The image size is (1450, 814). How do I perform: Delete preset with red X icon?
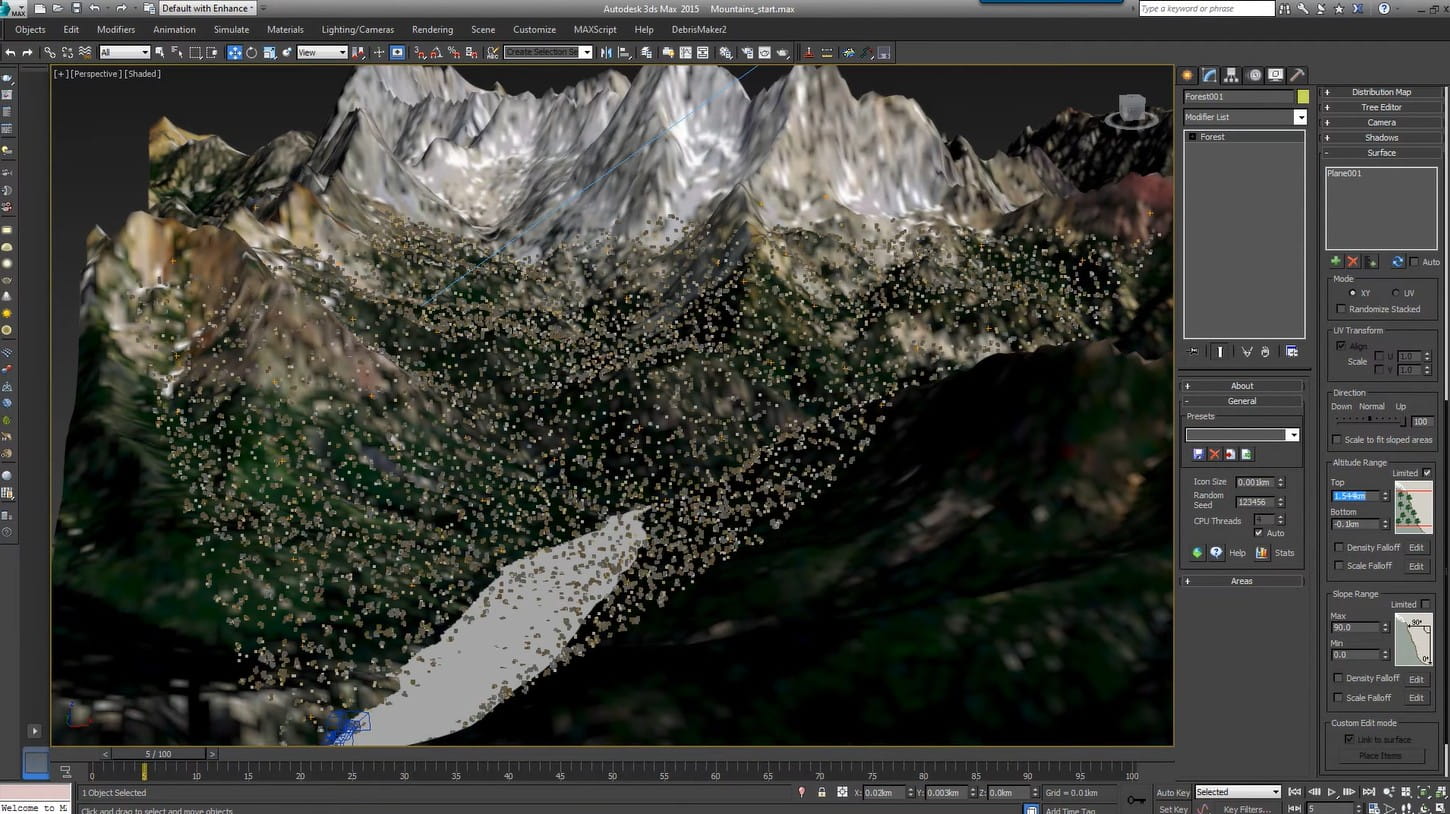pos(1214,454)
